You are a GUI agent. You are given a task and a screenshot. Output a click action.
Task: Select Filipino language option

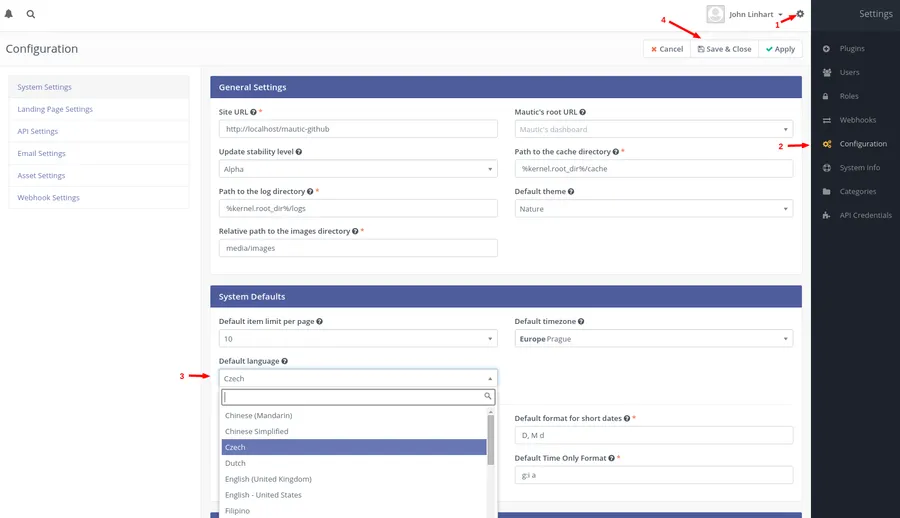coord(354,511)
